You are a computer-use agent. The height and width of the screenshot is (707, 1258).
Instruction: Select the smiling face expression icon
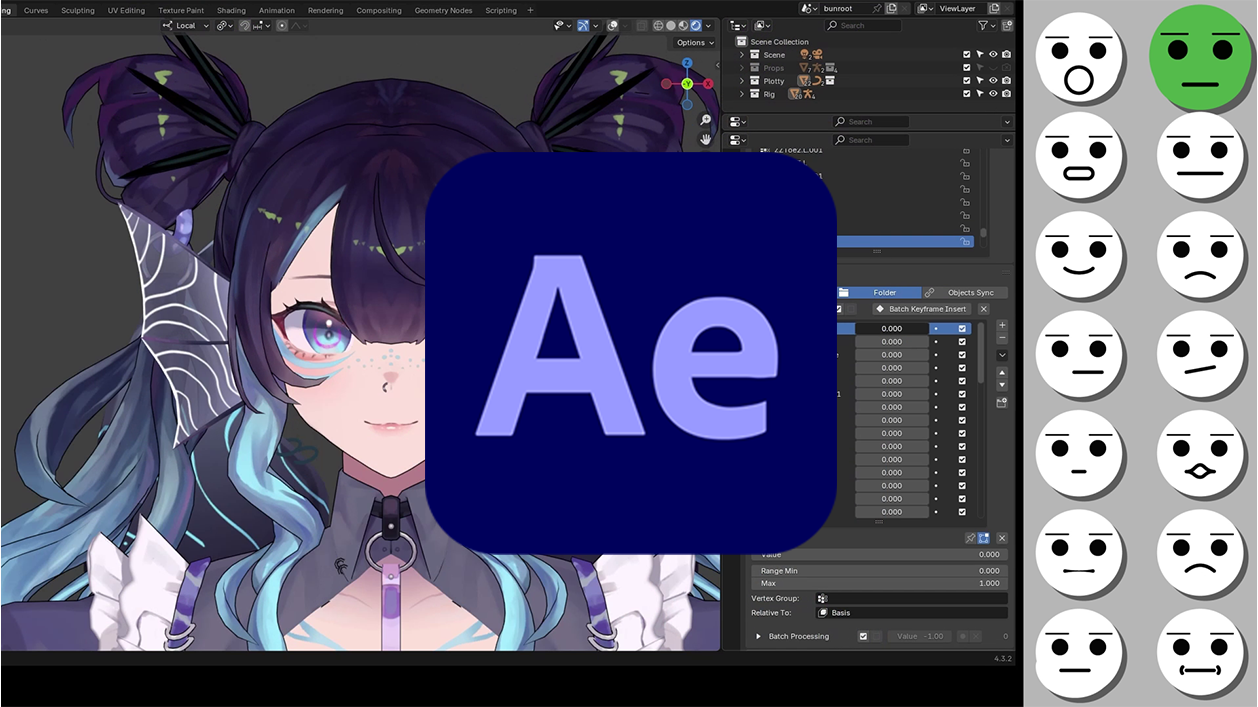point(1078,255)
